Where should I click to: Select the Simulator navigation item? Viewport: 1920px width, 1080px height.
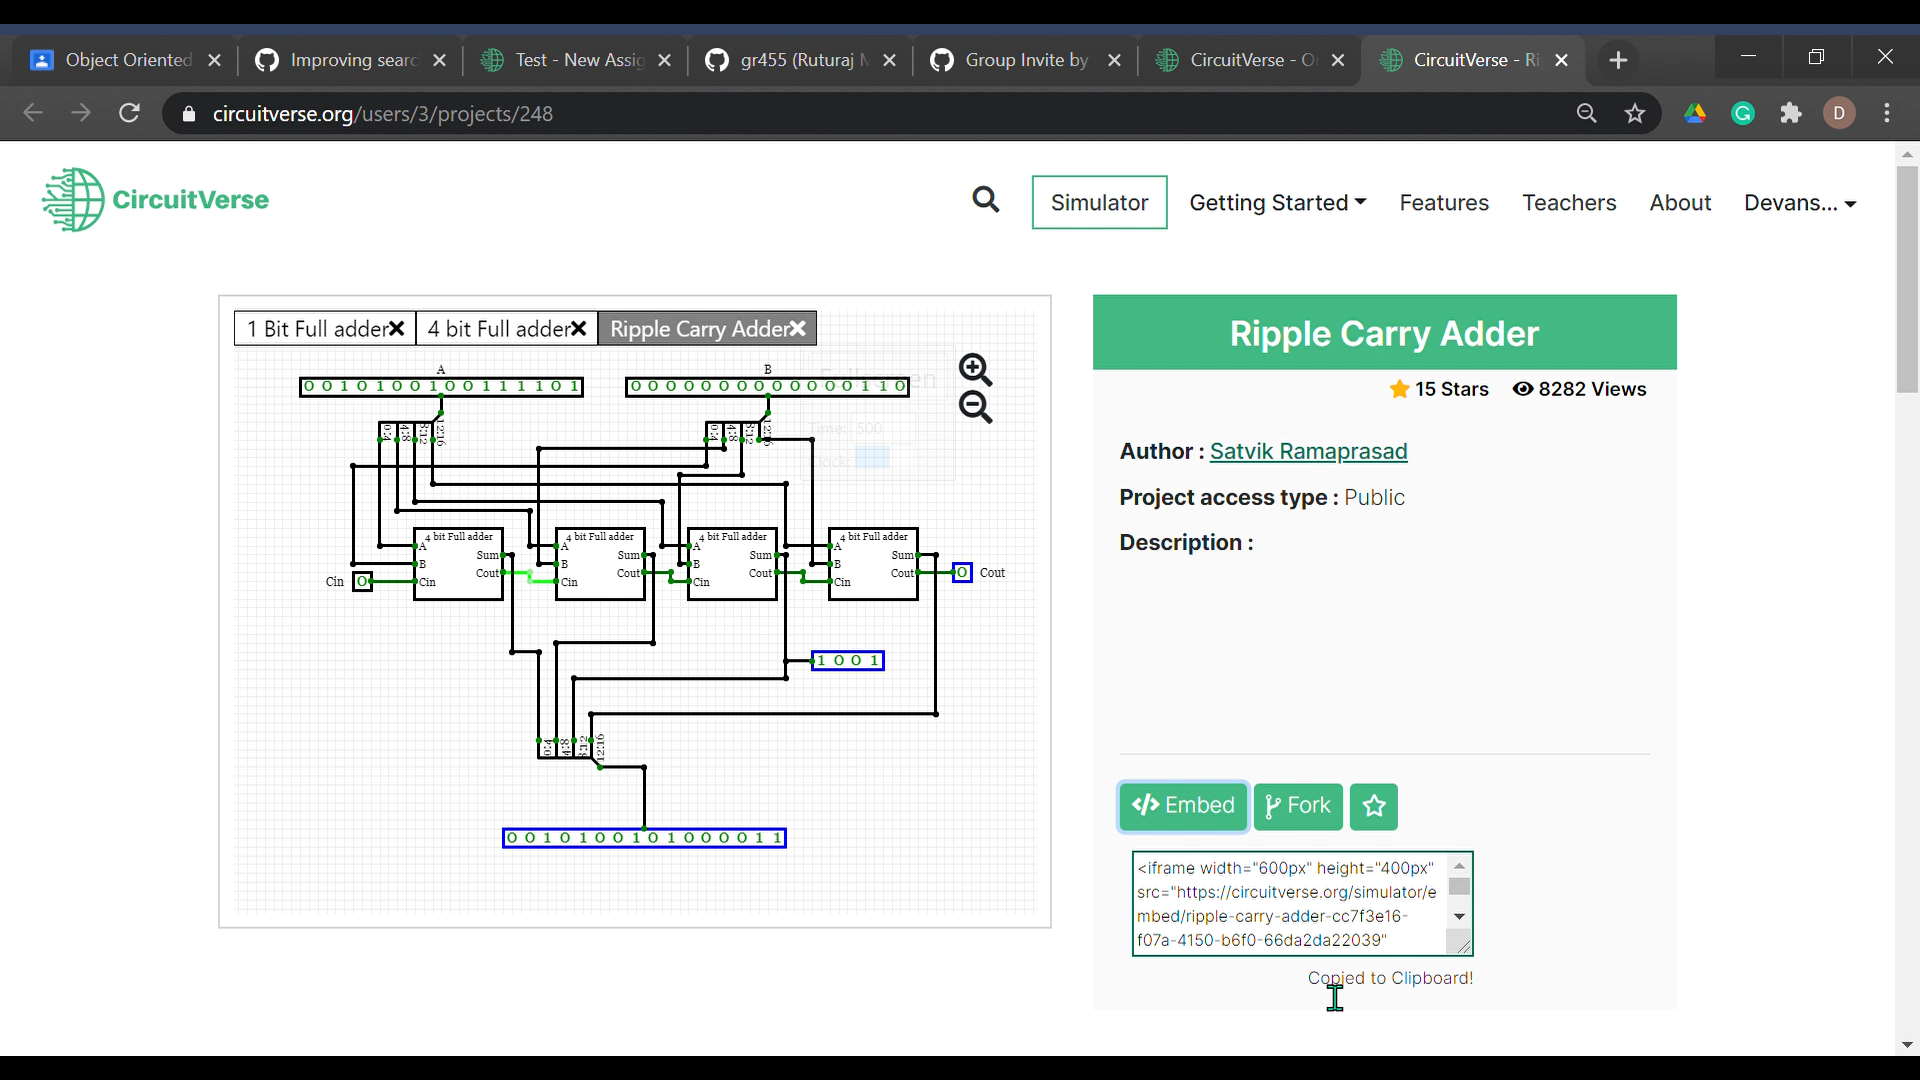[1099, 202]
